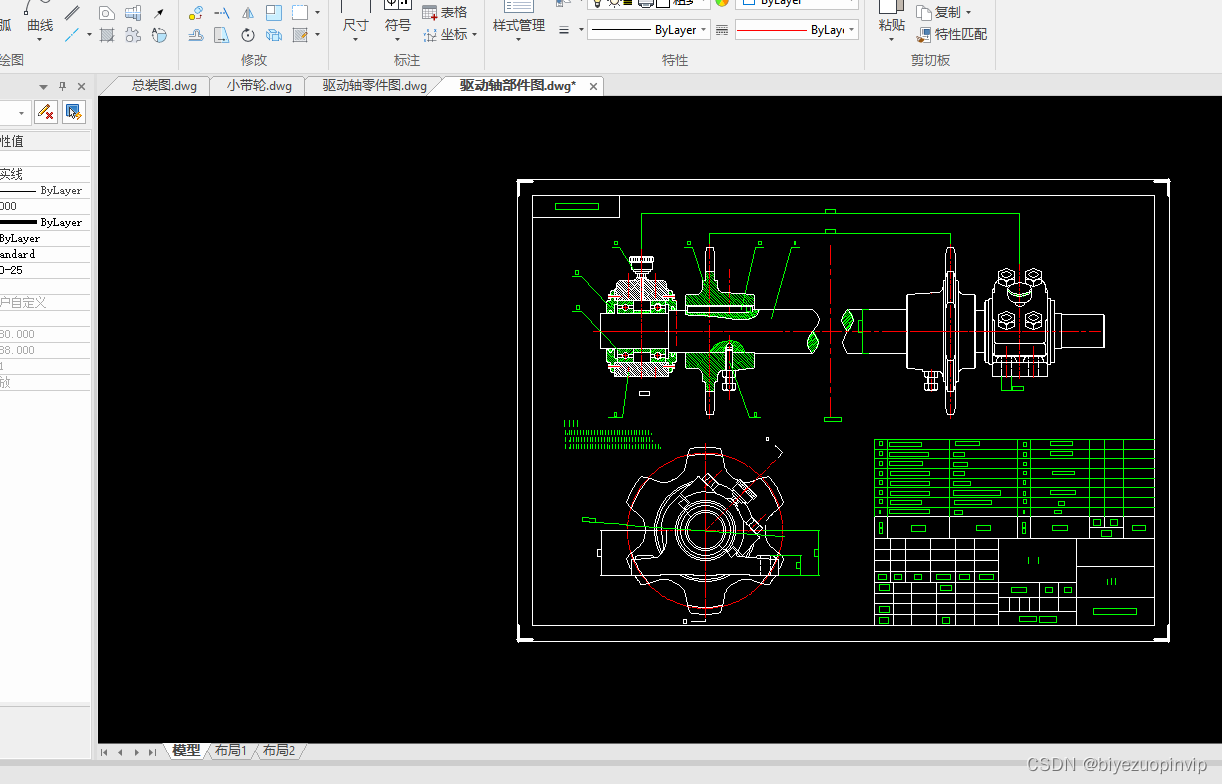Select the dashed rectangle array tool

pyautogui.click(x=300, y=13)
